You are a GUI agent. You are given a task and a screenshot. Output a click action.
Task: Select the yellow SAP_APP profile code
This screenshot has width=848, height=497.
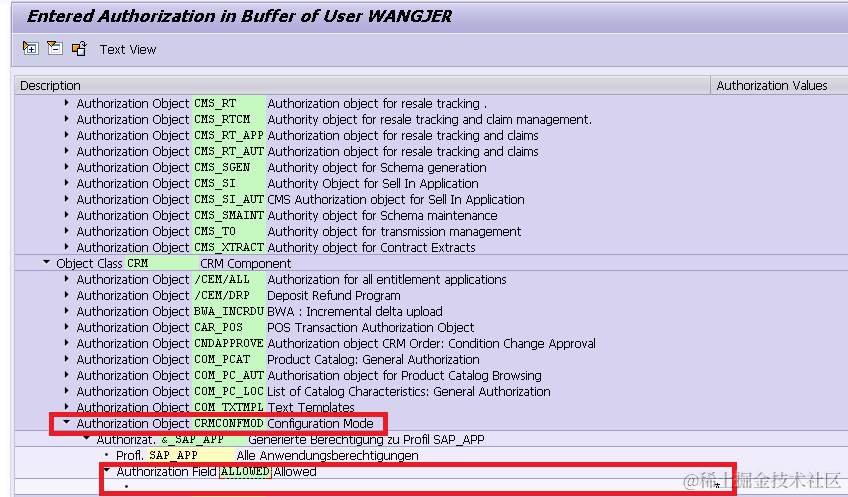(190, 455)
